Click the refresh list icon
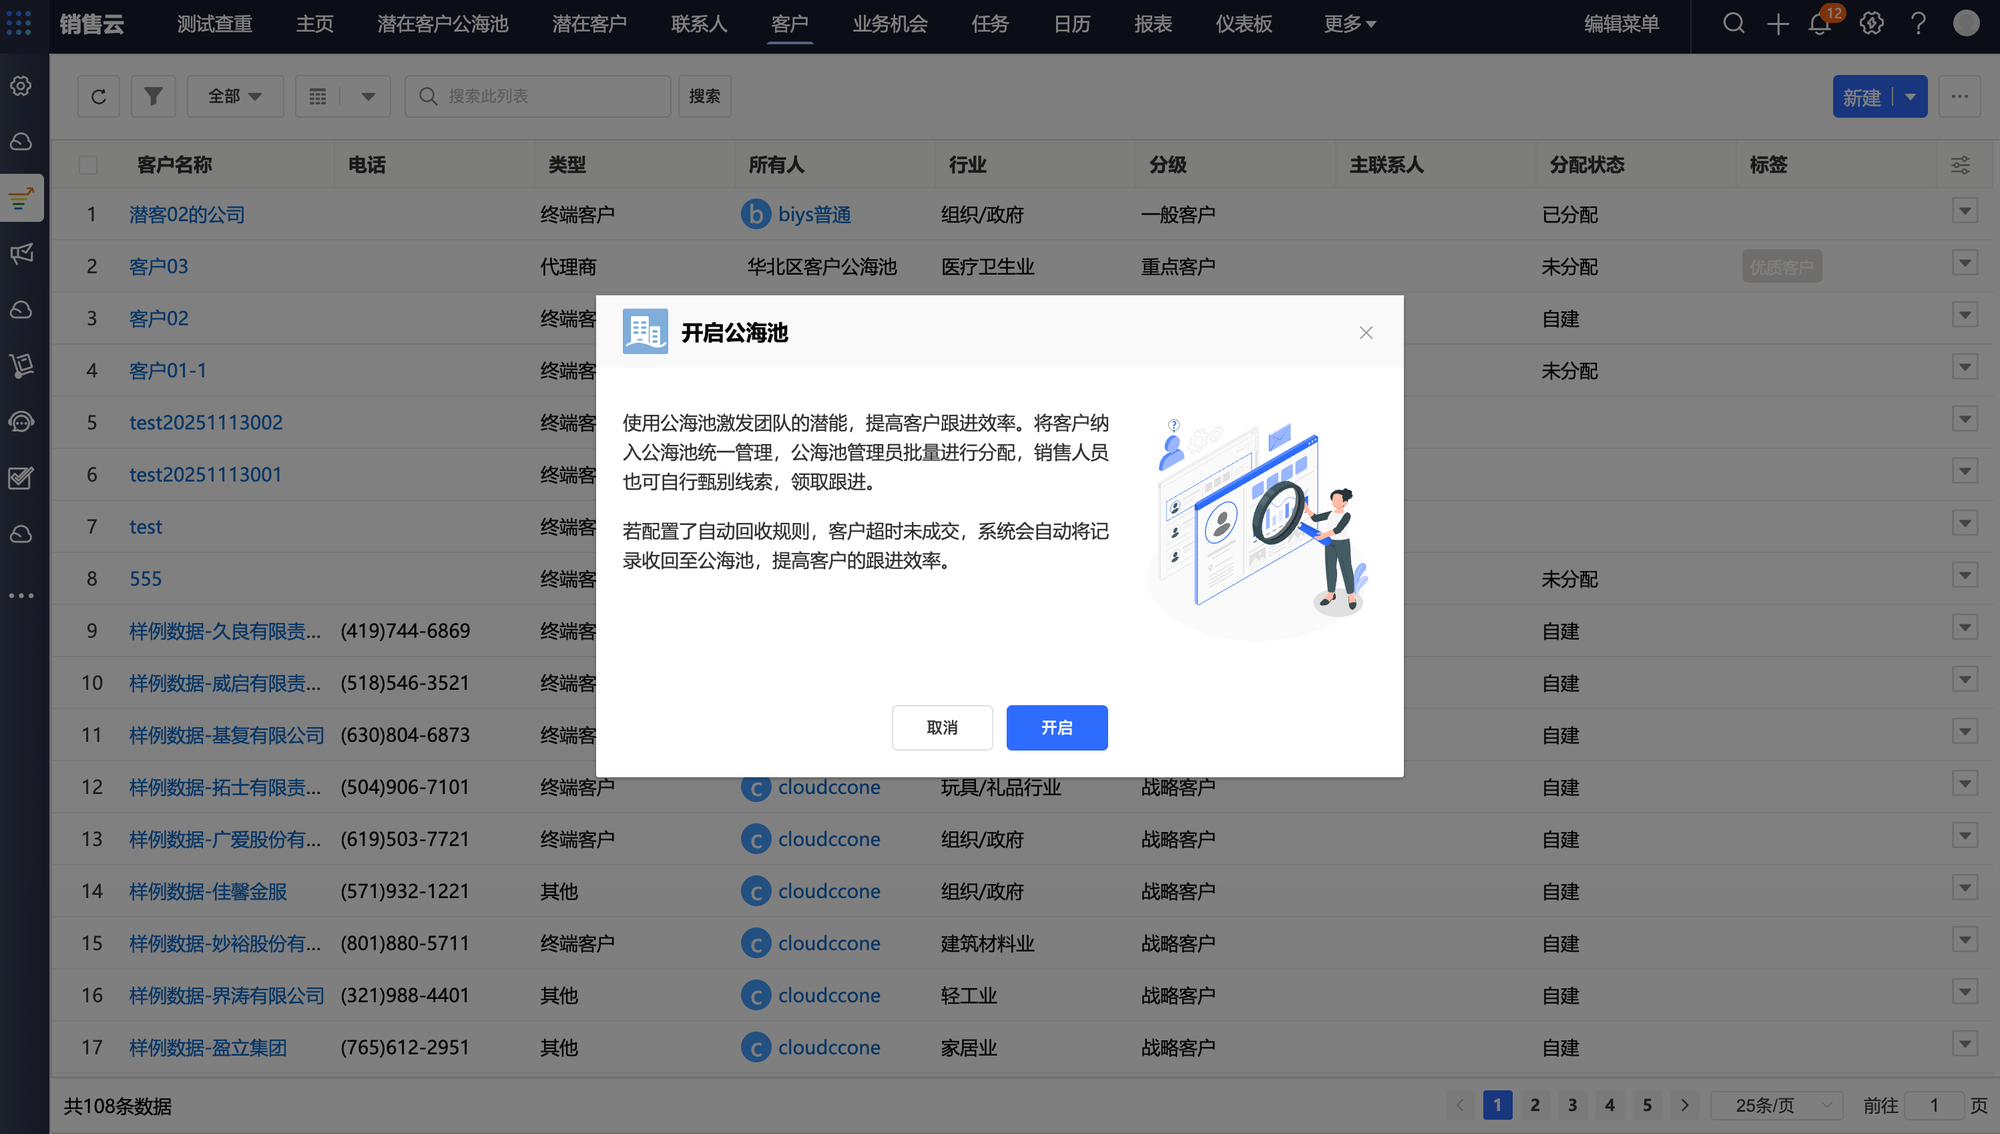 pos(98,97)
